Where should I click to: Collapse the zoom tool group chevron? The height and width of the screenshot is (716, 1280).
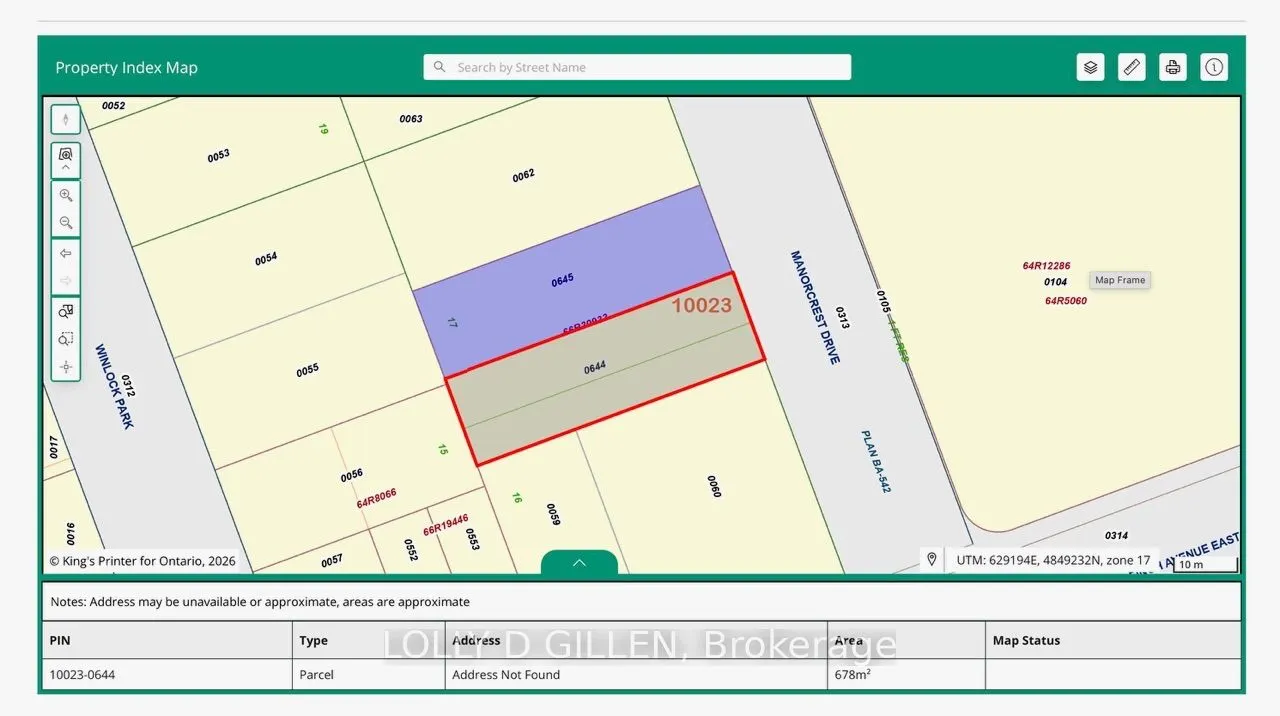pos(66,167)
